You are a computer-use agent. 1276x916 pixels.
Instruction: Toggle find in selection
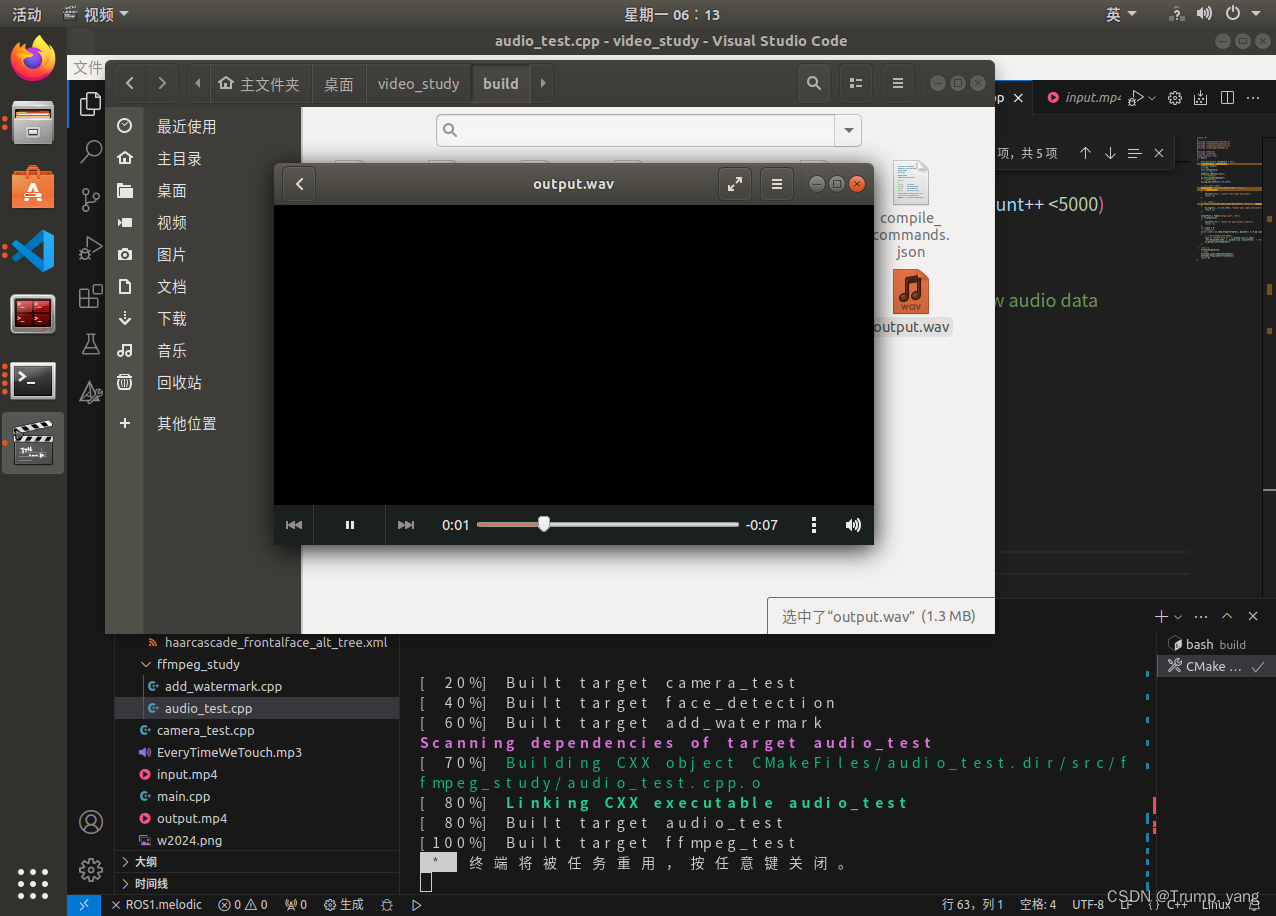[x=1134, y=153]
